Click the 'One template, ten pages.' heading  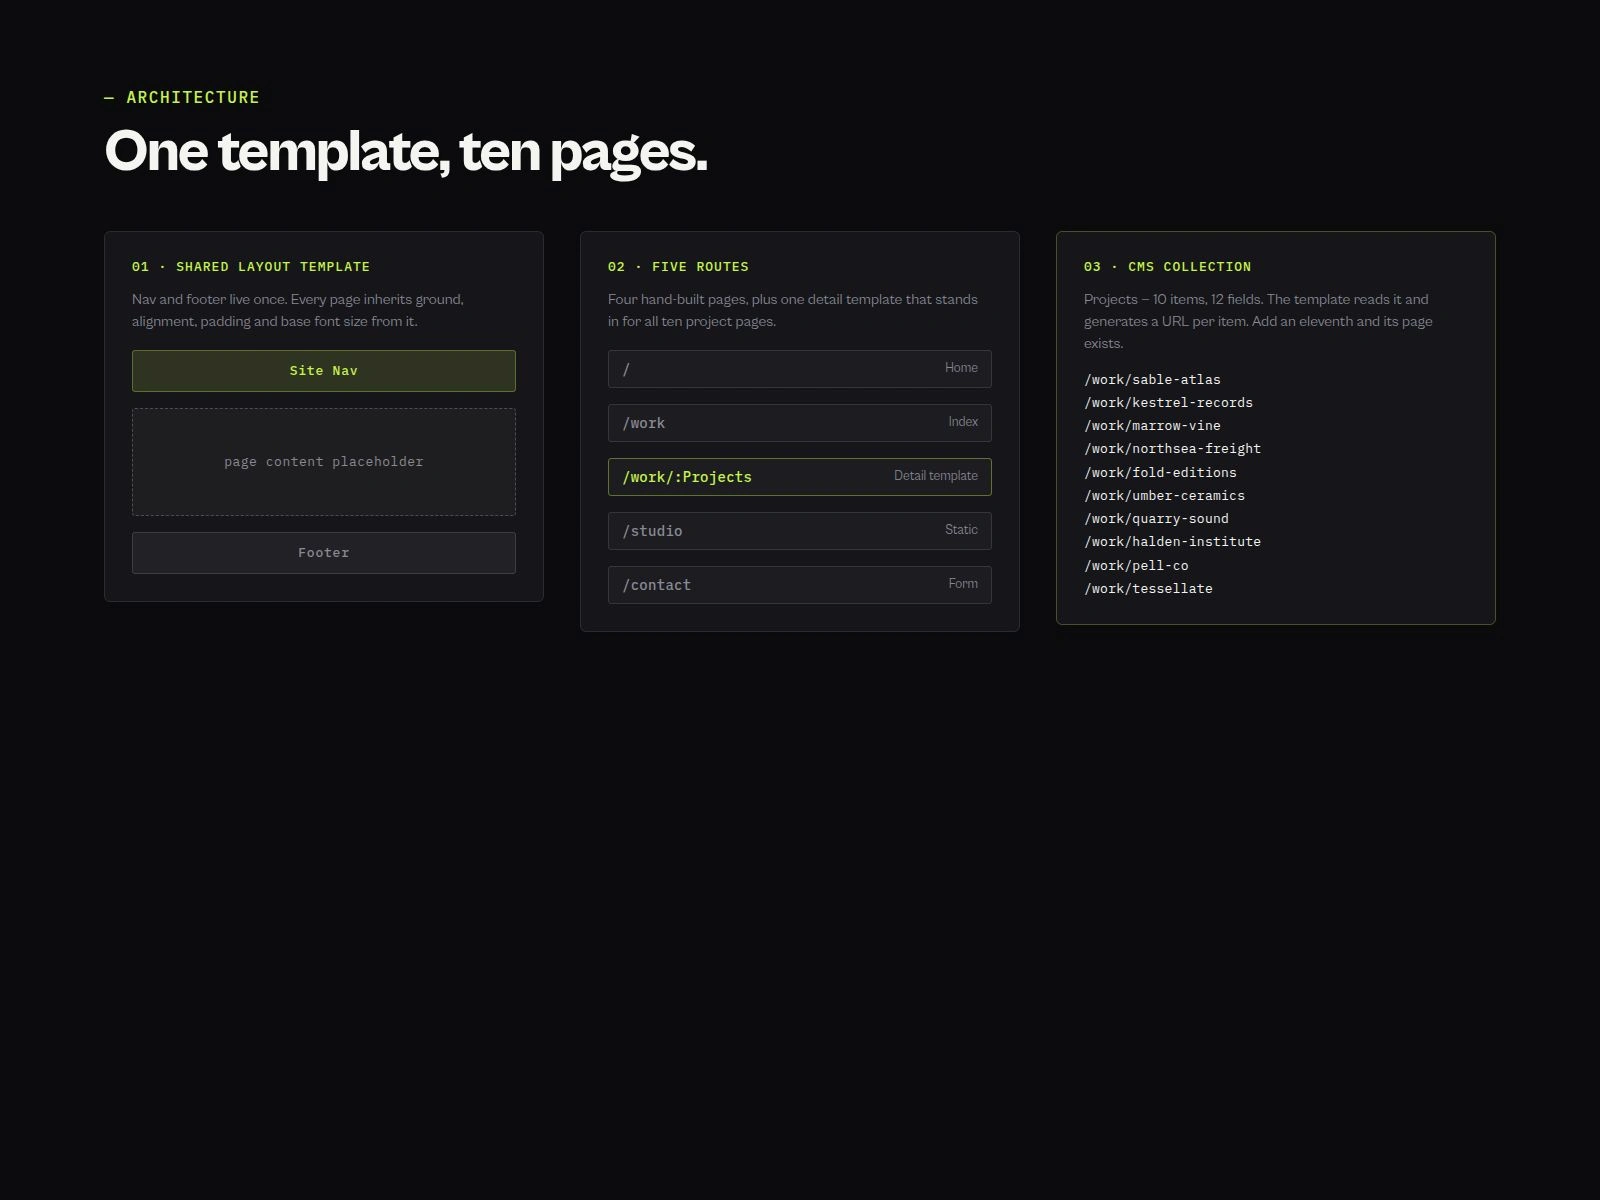tap(406, 152)
